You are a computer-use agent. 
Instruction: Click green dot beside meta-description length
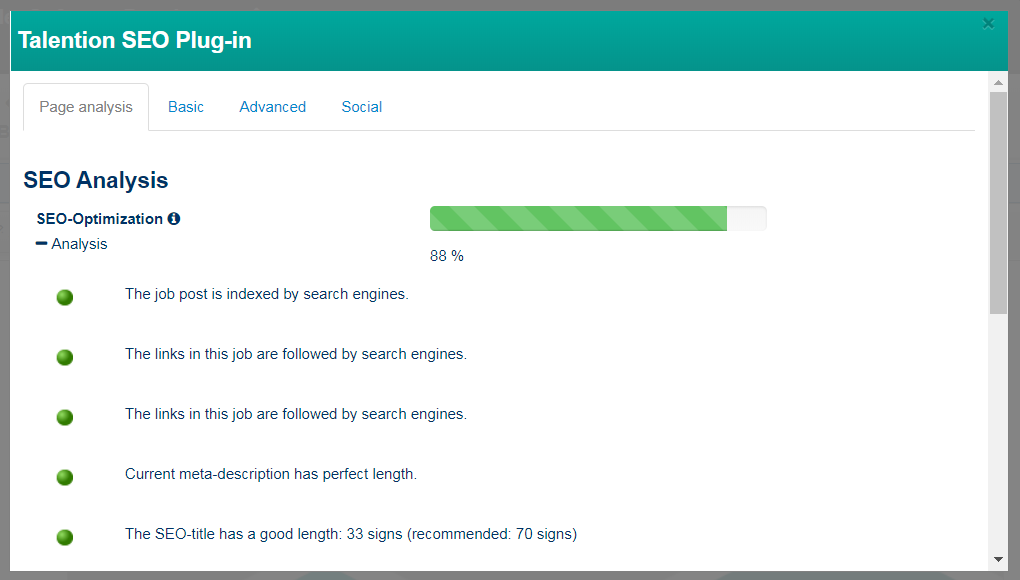[65, 477]
